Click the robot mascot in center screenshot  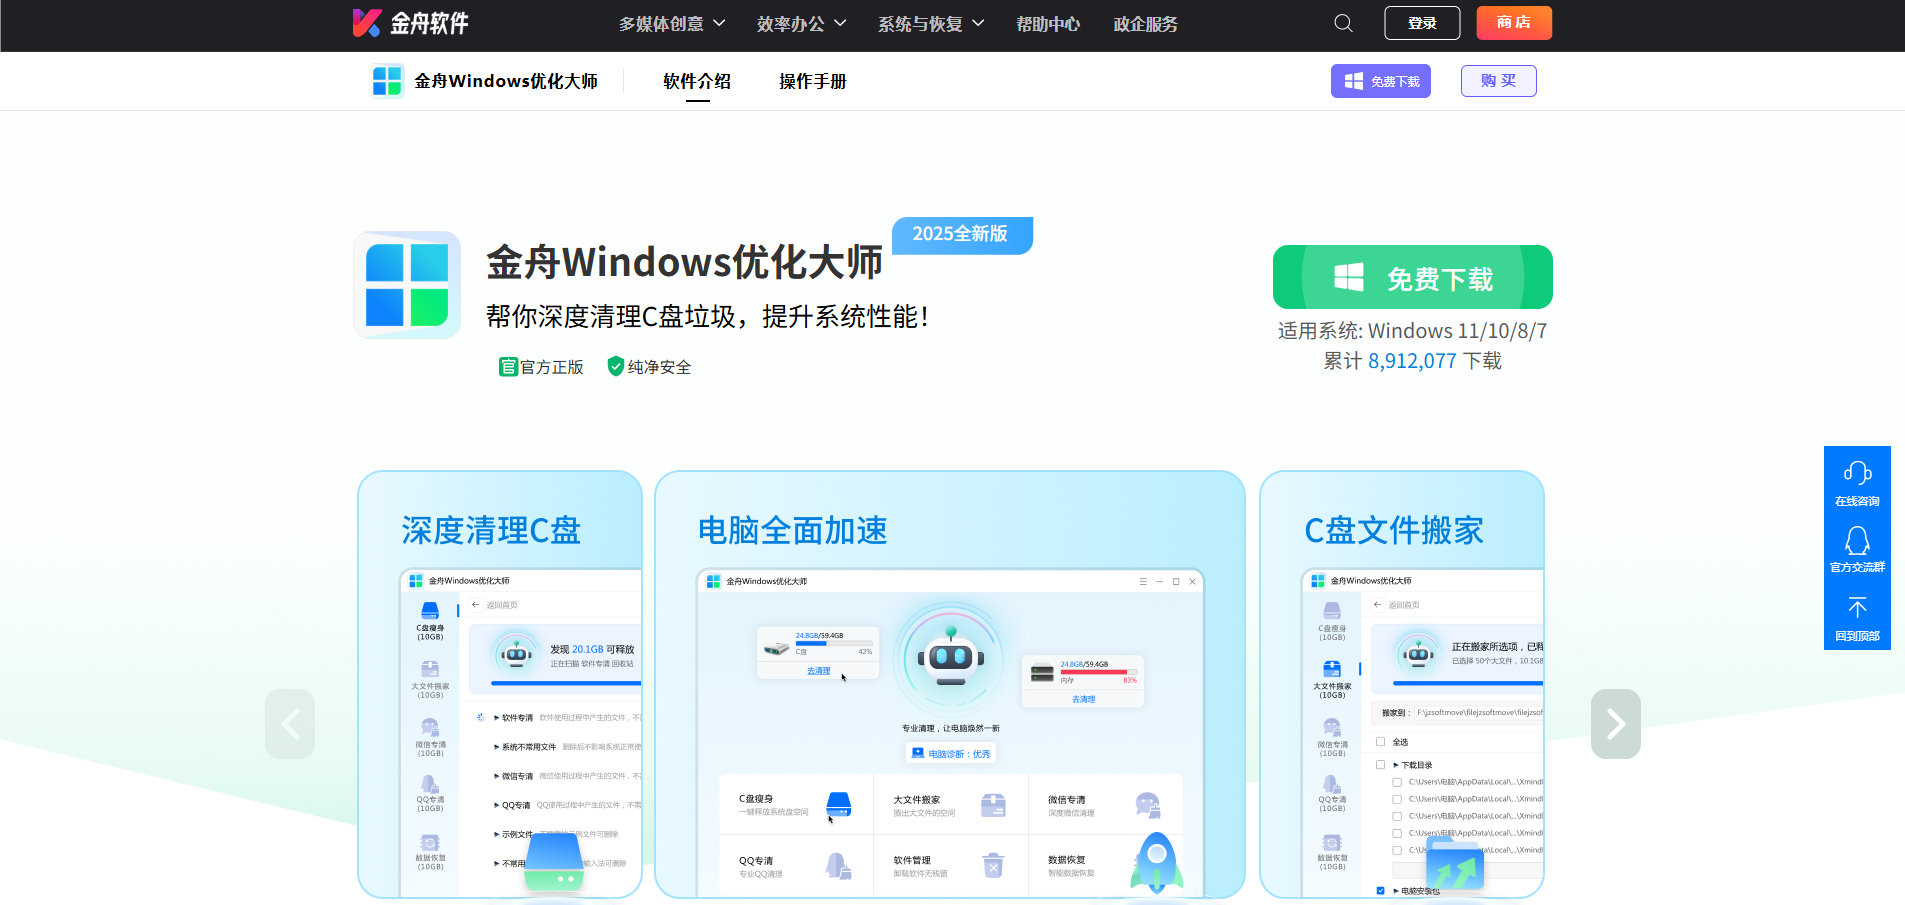(950, 657)
